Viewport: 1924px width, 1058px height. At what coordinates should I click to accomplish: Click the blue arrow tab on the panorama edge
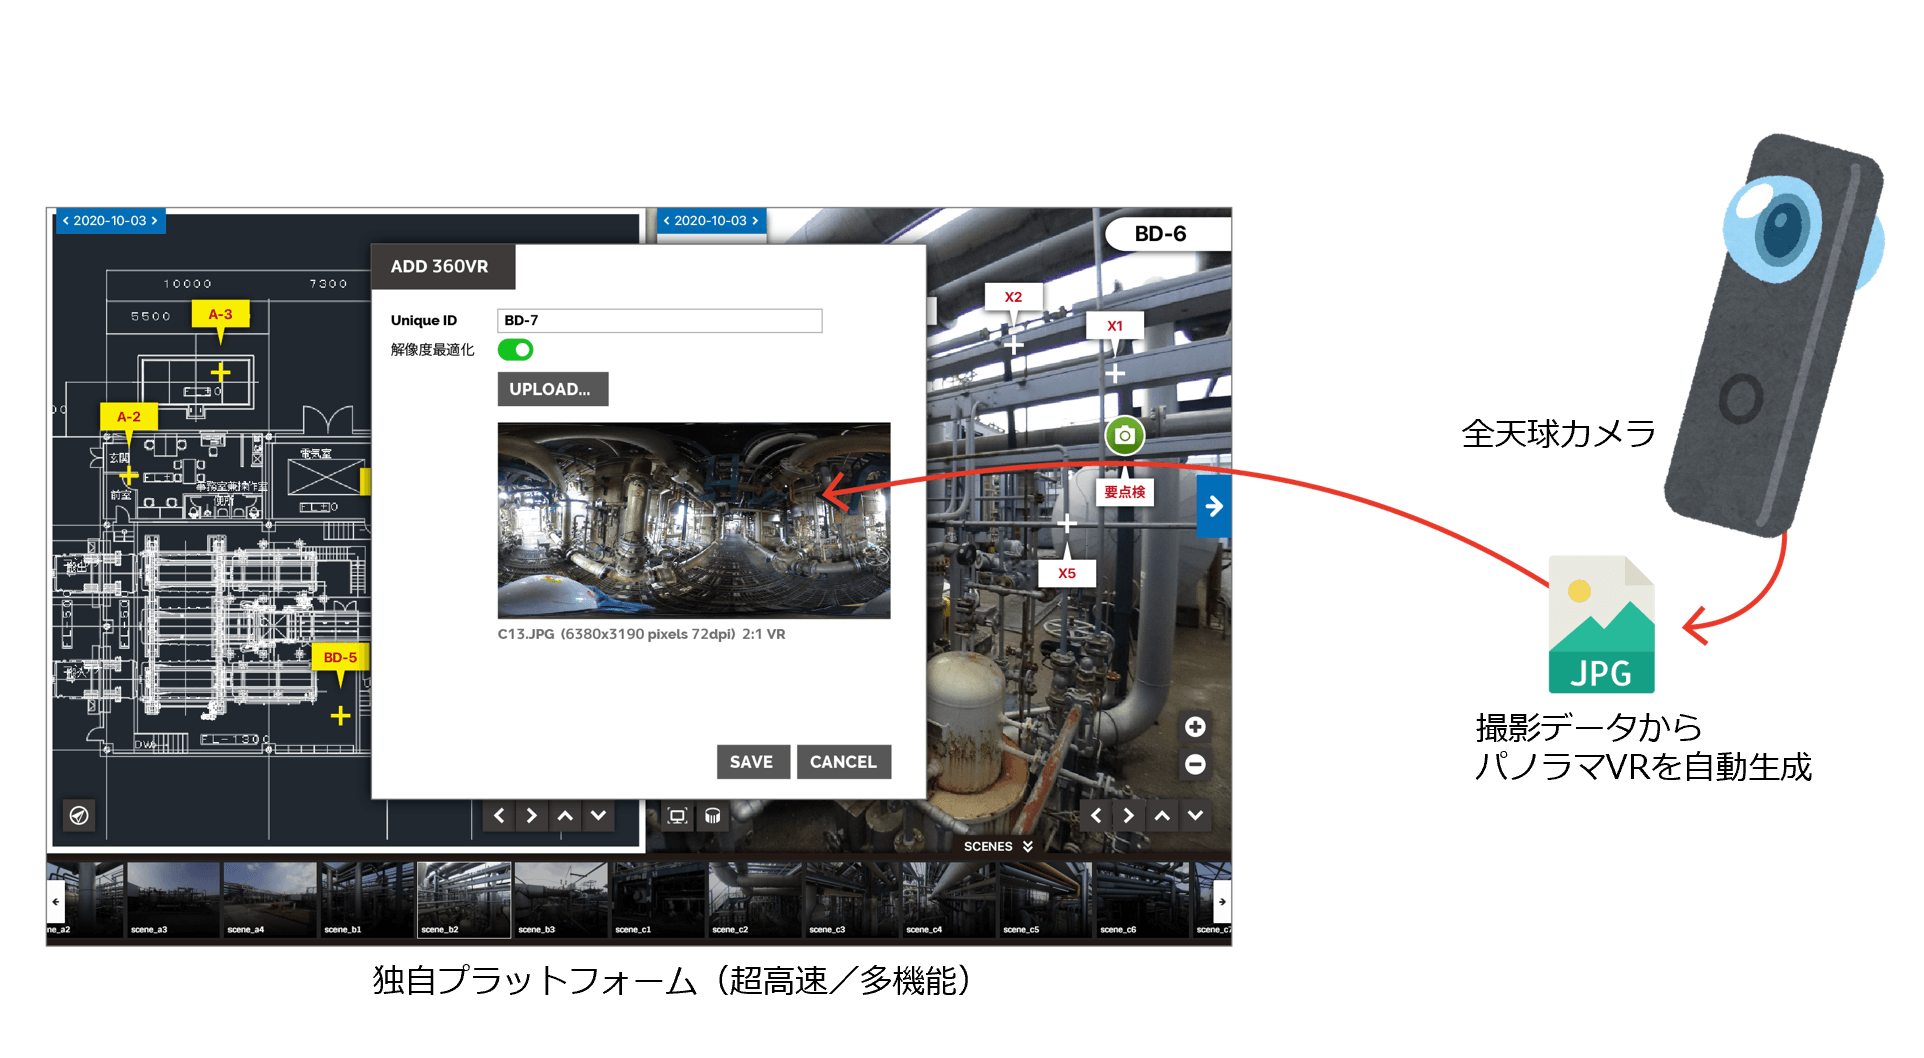pyautogui.click(x=1213, y=507)
